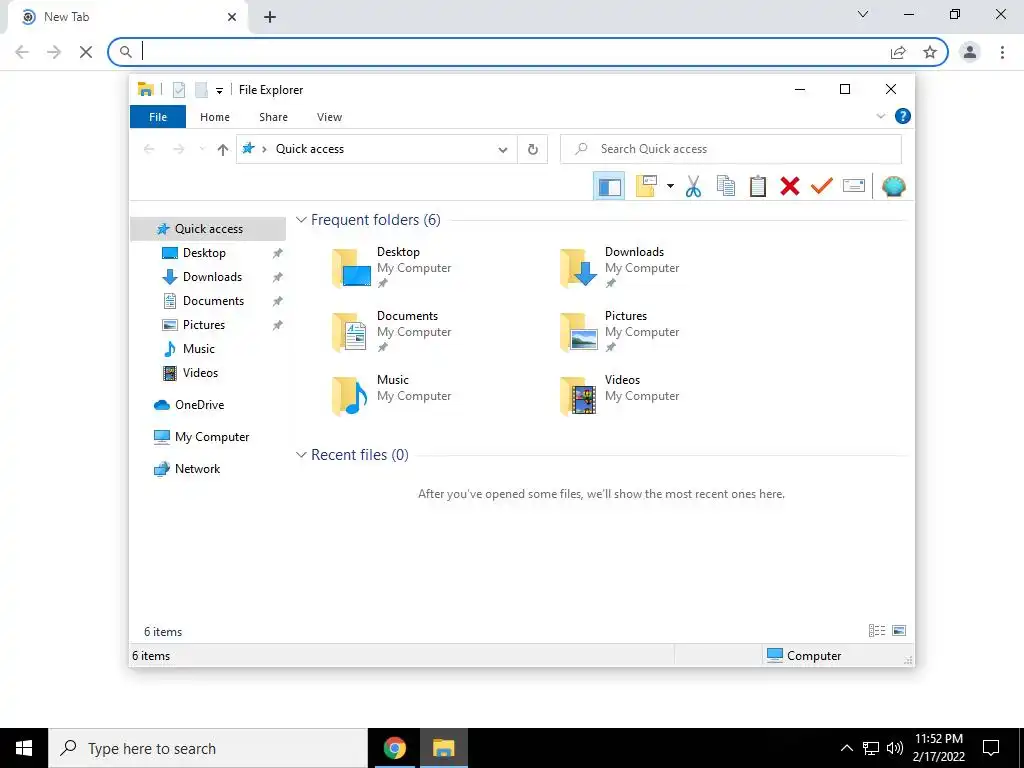This screenshot has width=1024, height=768.
Task: Open the recent locations dropdown arrow
Action: pyautogui.click(x=202, y=150)
